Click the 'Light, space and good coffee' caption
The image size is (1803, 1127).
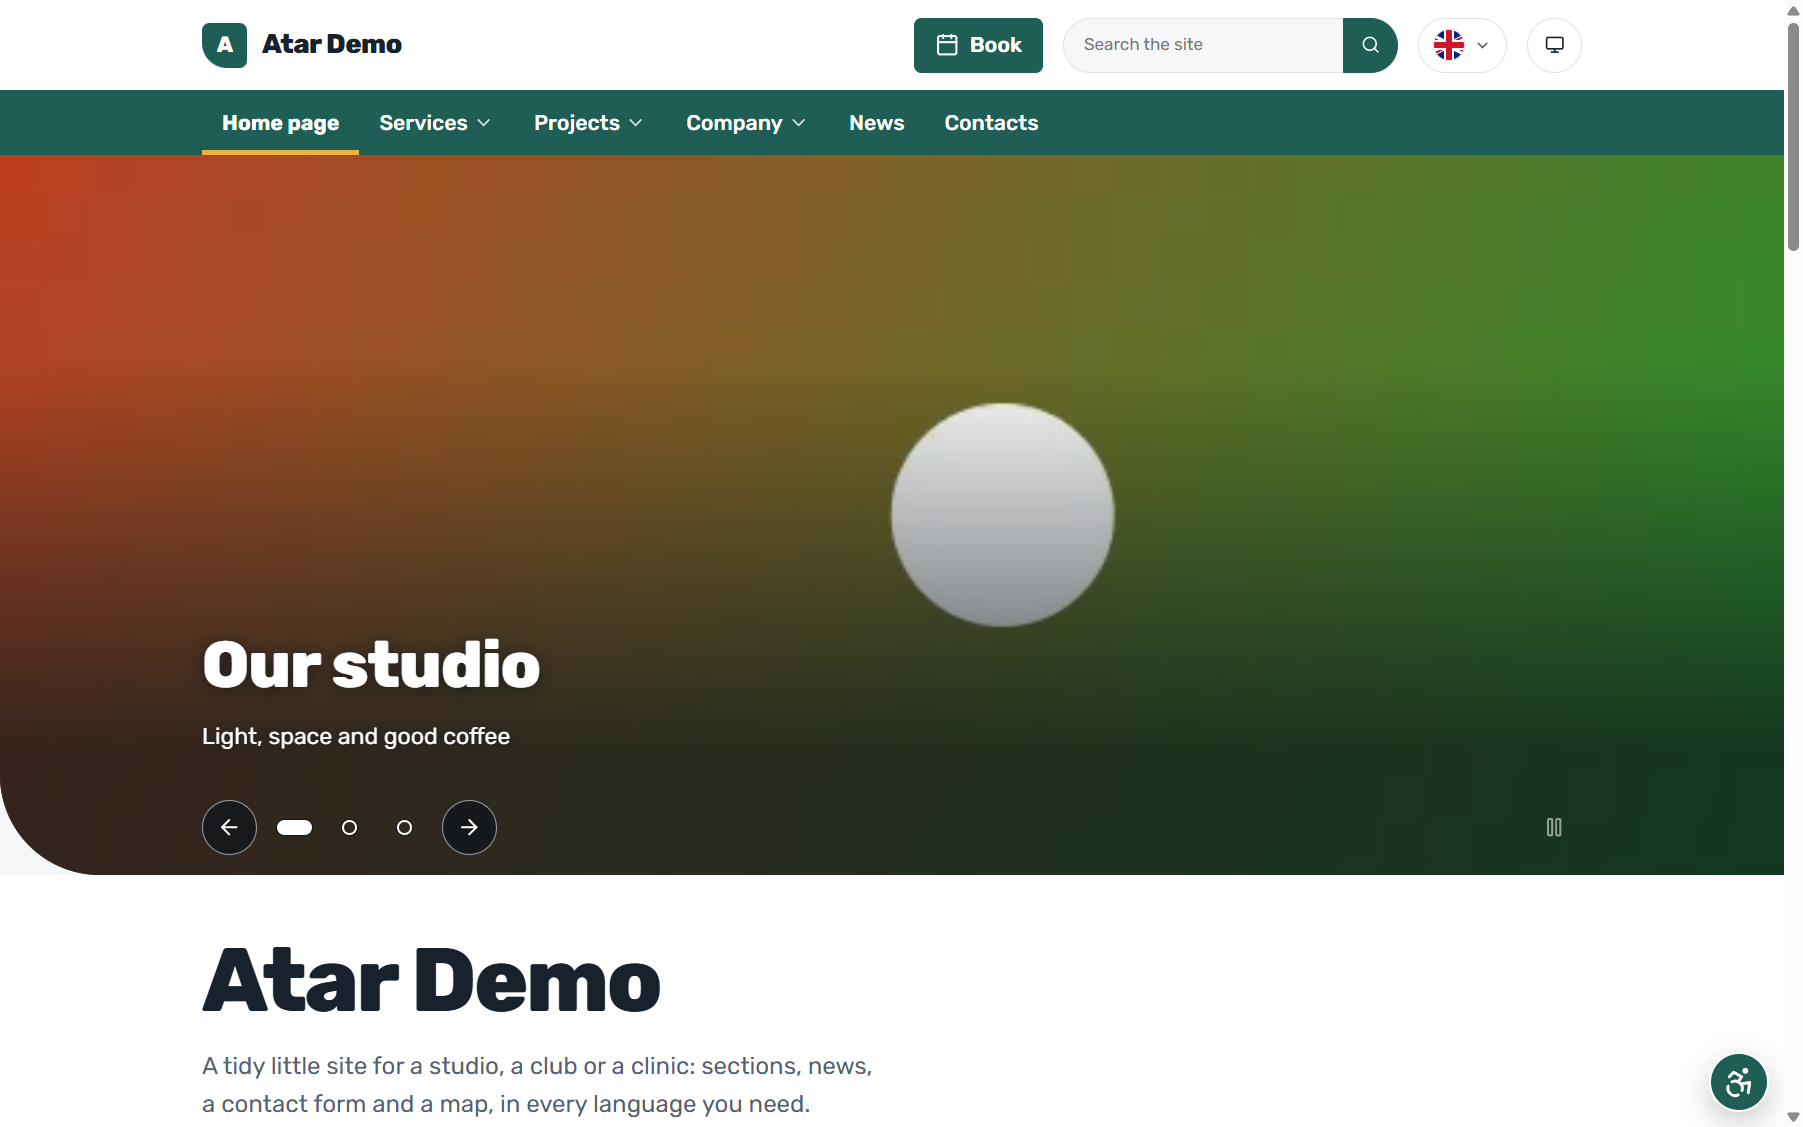click(356, 736)
